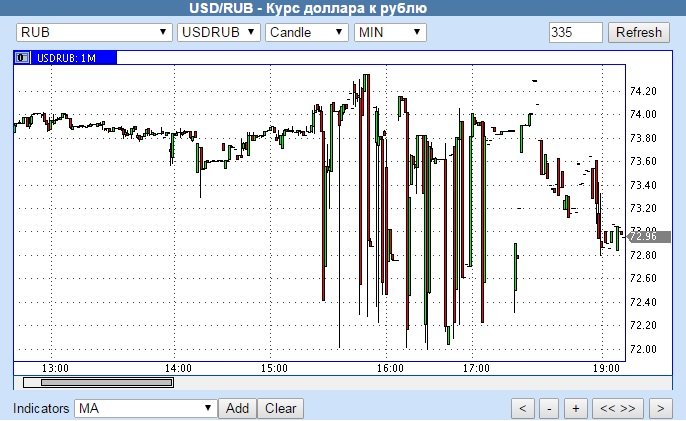Open the RUB currency dropdown
This screenshot has height=421, width=686.
94,32
